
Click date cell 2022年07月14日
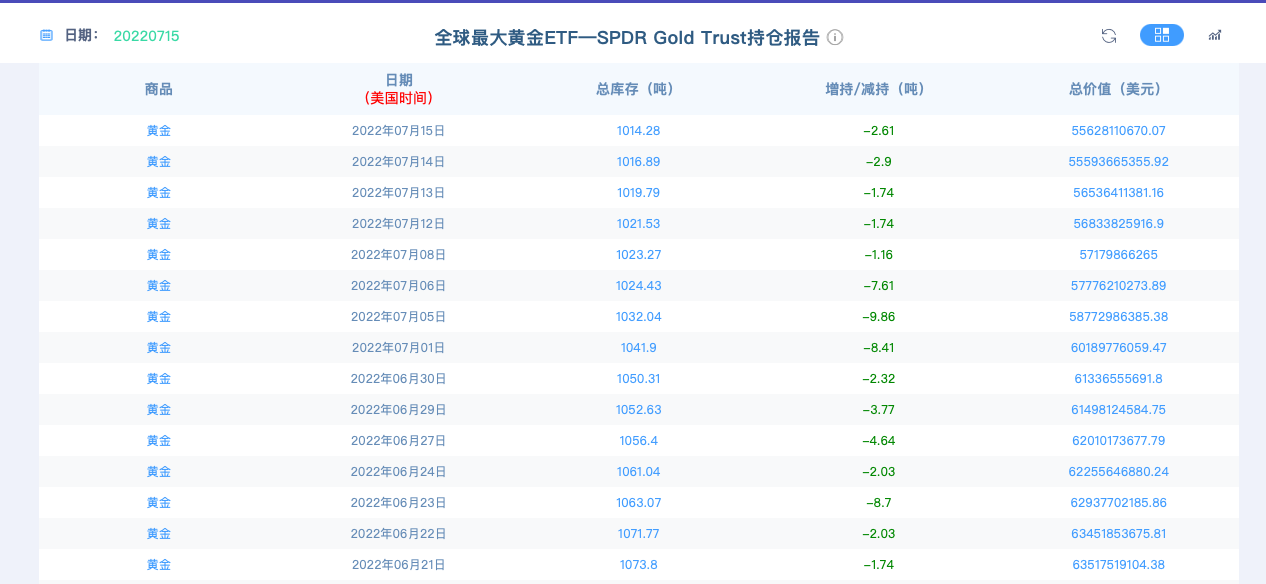coord(399,161)
